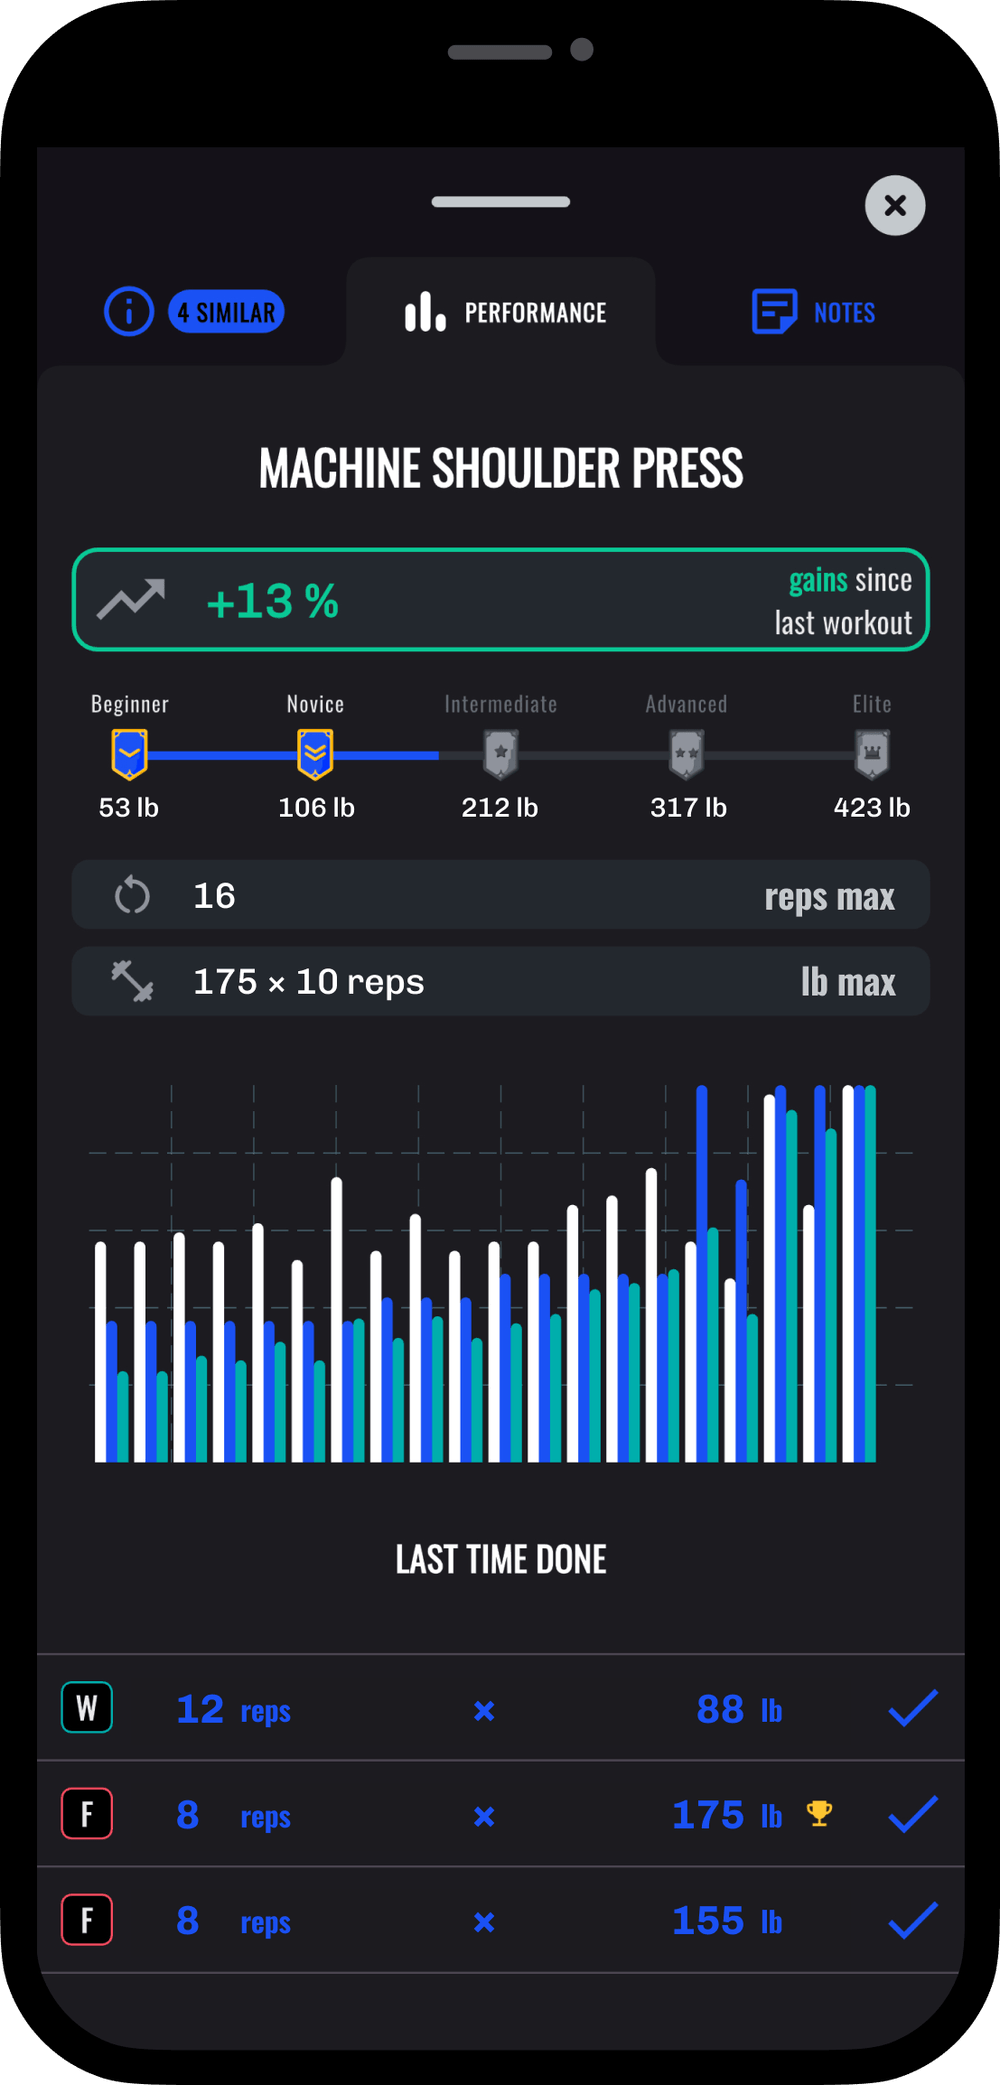The image size is (1000, 2085).
Task: Tap the gains trend arrow icon
Action: pyautogui.click(x=131, y=600)
